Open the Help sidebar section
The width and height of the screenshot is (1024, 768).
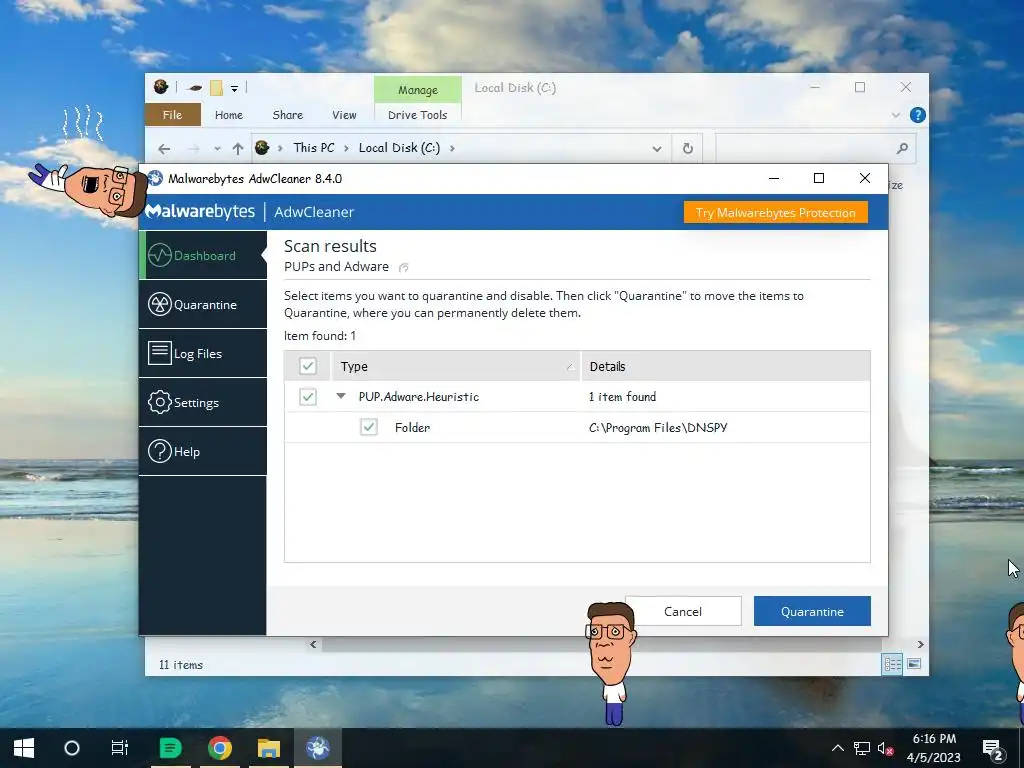(x=203, y=451)
